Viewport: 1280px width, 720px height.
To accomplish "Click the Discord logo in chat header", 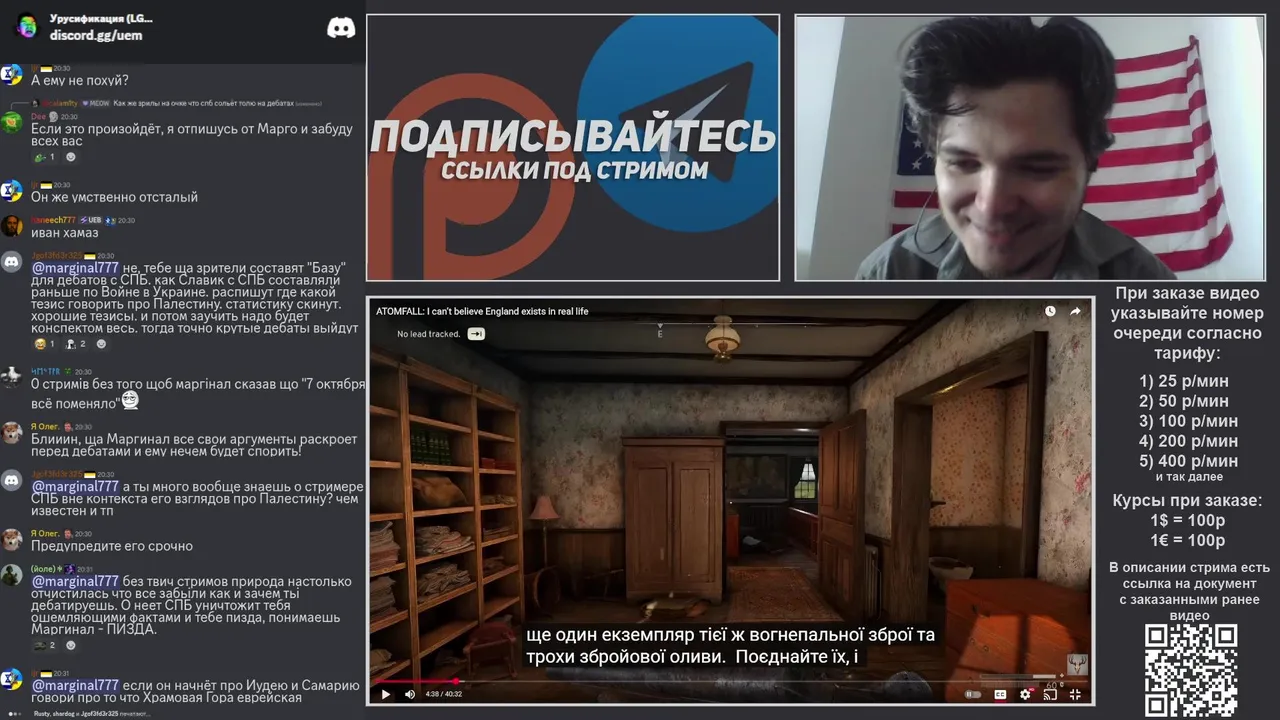I will pyautogui.click(x=341, y=28).
